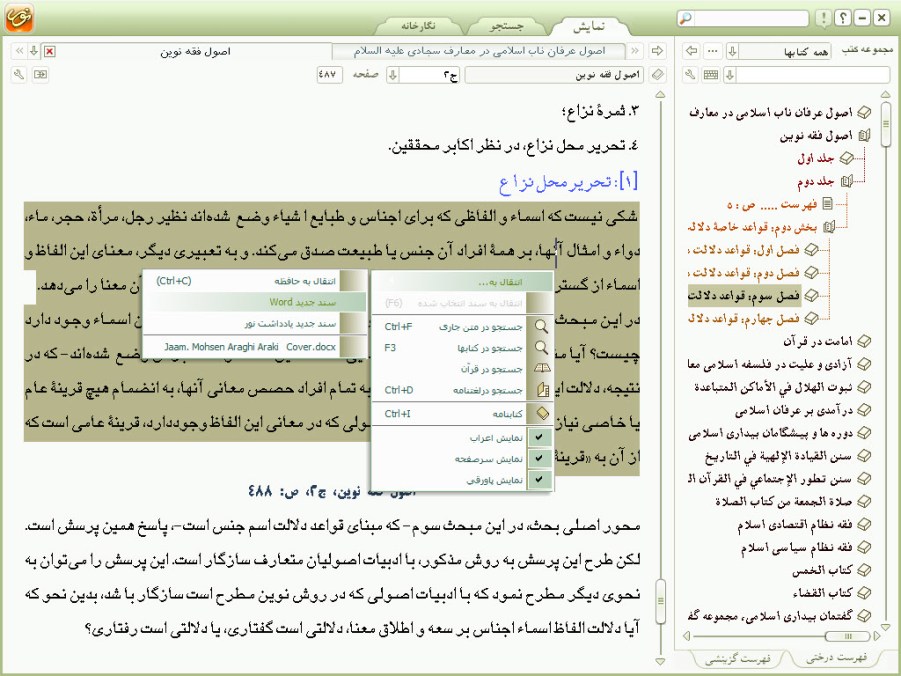Click the eraser icon beside the book title field
Image resolution: width=901 pixels, height=676 pixels.
[x=658, y=74]
